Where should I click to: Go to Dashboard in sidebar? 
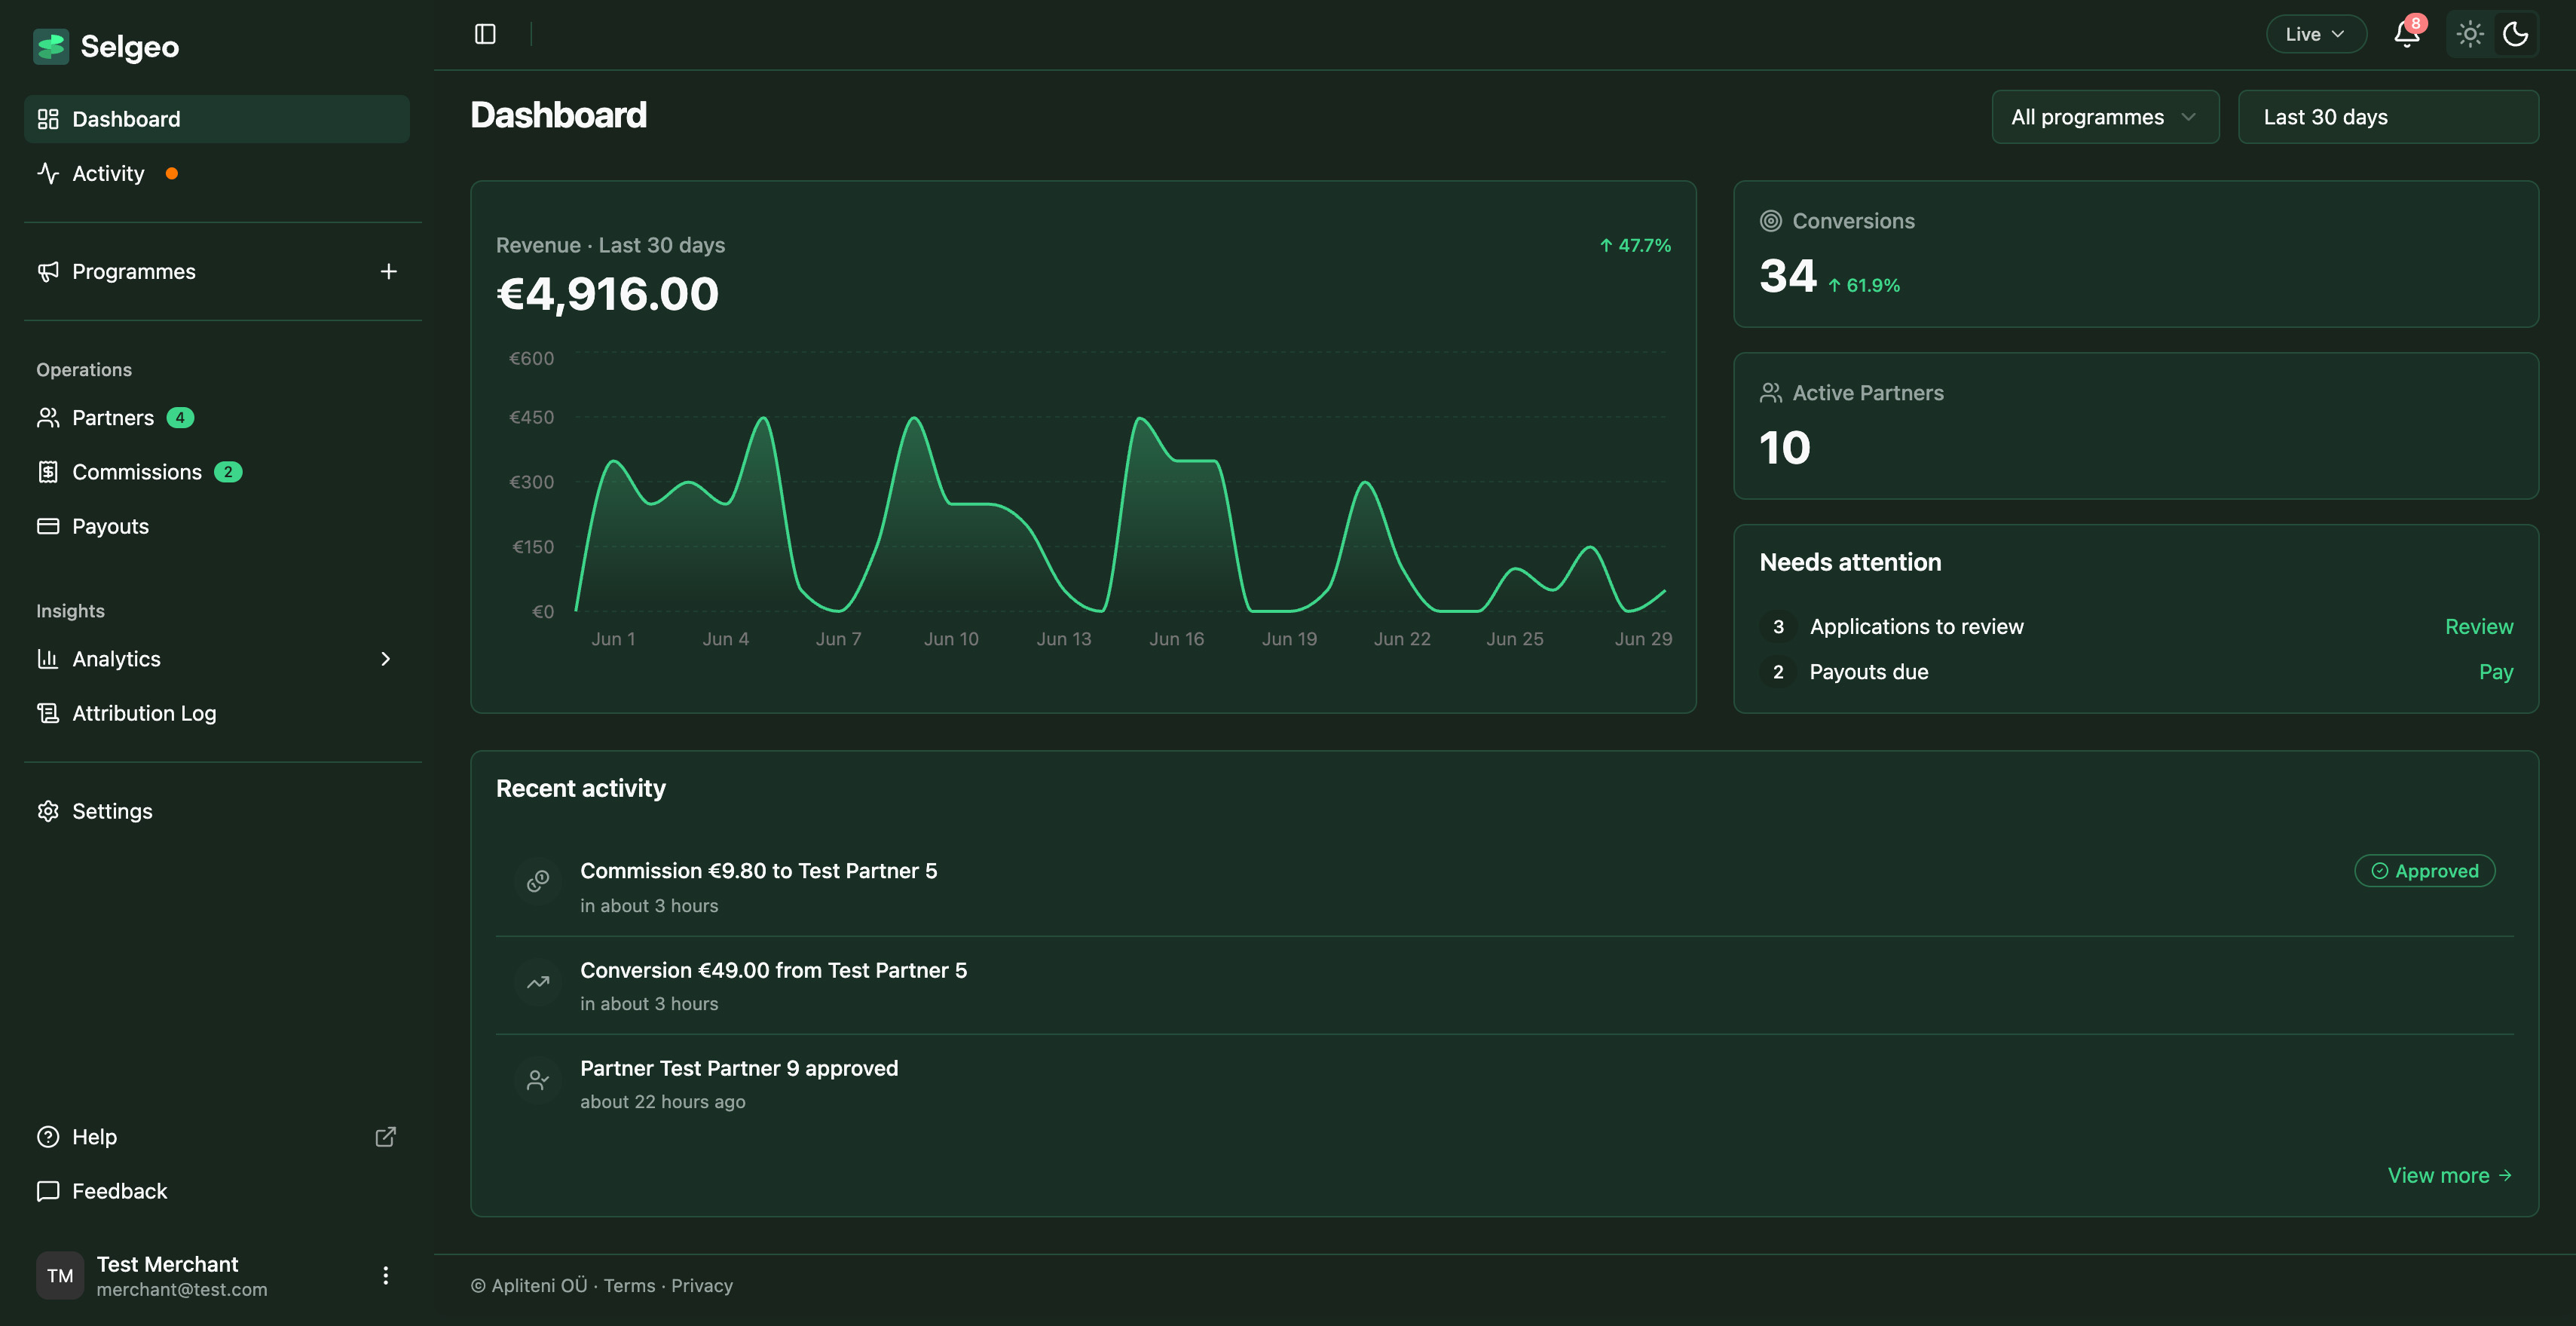216,119
